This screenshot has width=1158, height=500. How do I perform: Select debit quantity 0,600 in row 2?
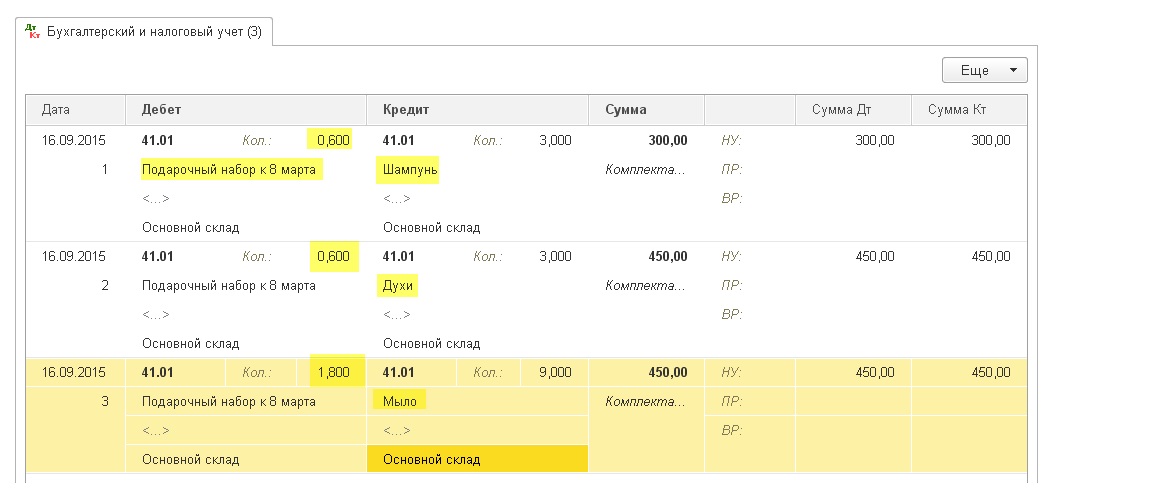(x=333, y=256)
